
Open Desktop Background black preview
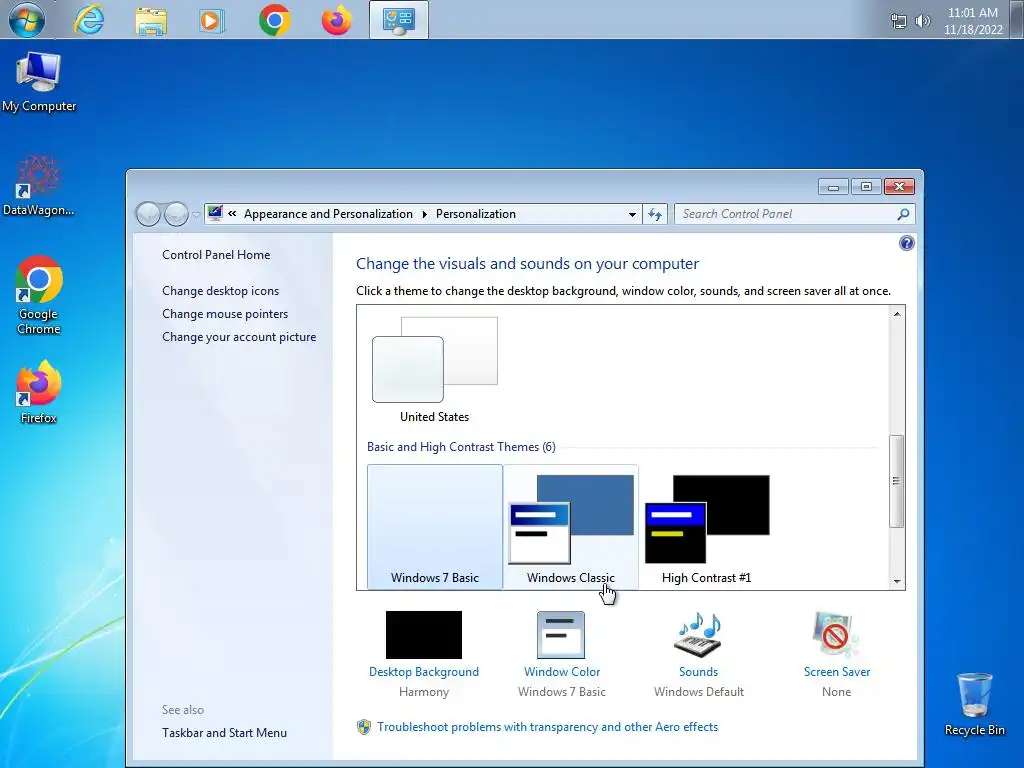pyautogui.click(x=424, y=635)
